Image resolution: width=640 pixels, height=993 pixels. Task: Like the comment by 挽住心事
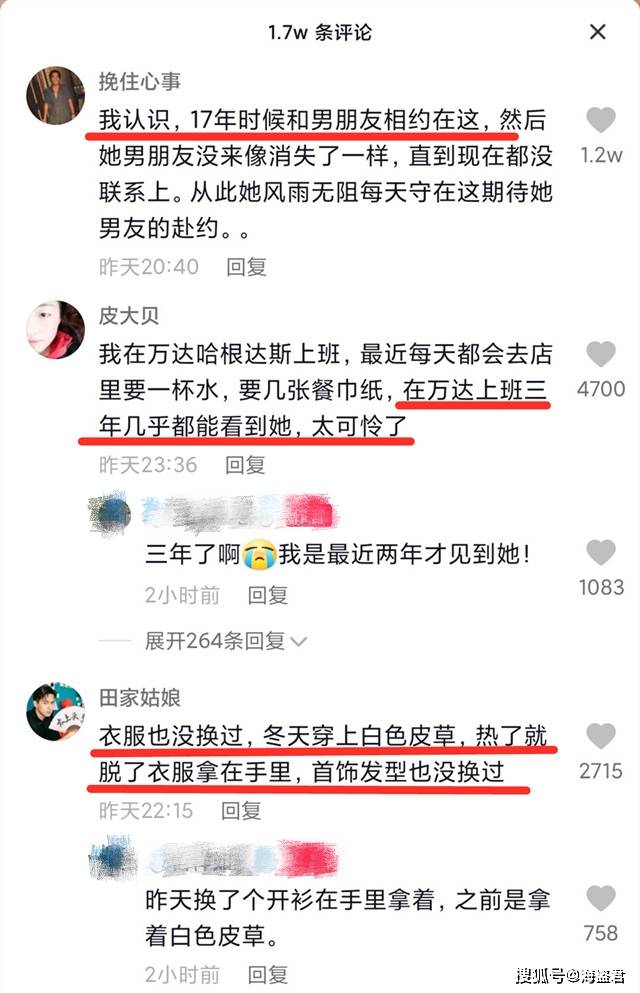pyautogui.click(x=601, y=120)
